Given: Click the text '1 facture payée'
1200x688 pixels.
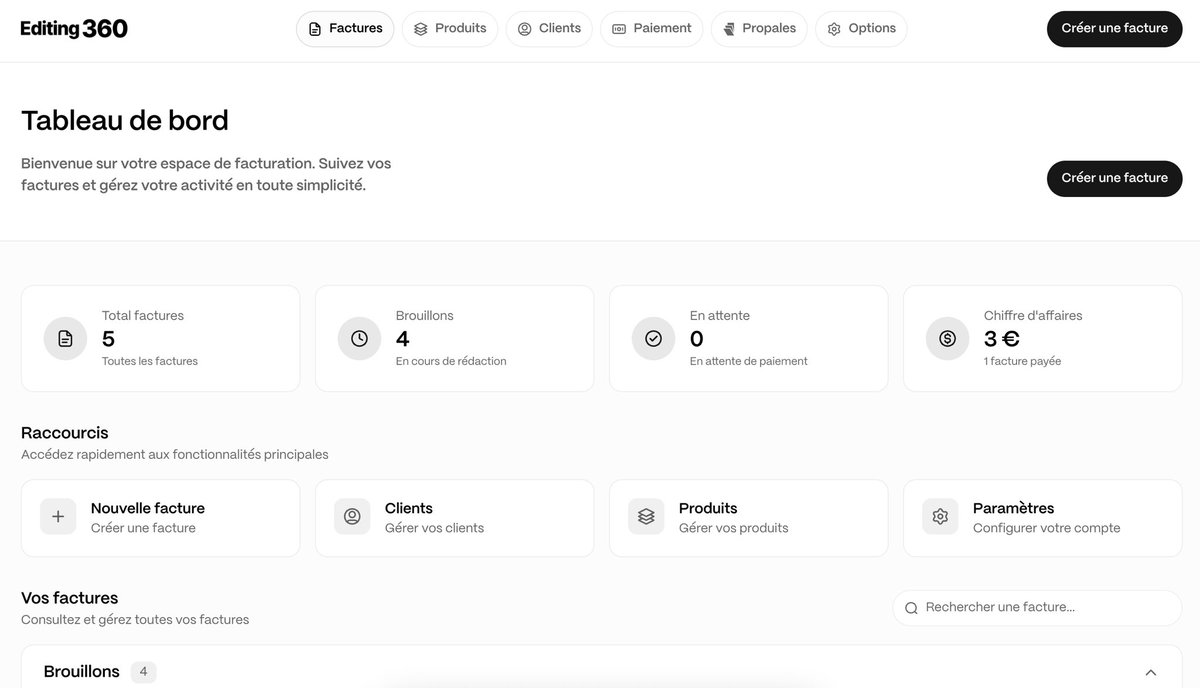Looking at the screenshot, I should point(1022,361).
